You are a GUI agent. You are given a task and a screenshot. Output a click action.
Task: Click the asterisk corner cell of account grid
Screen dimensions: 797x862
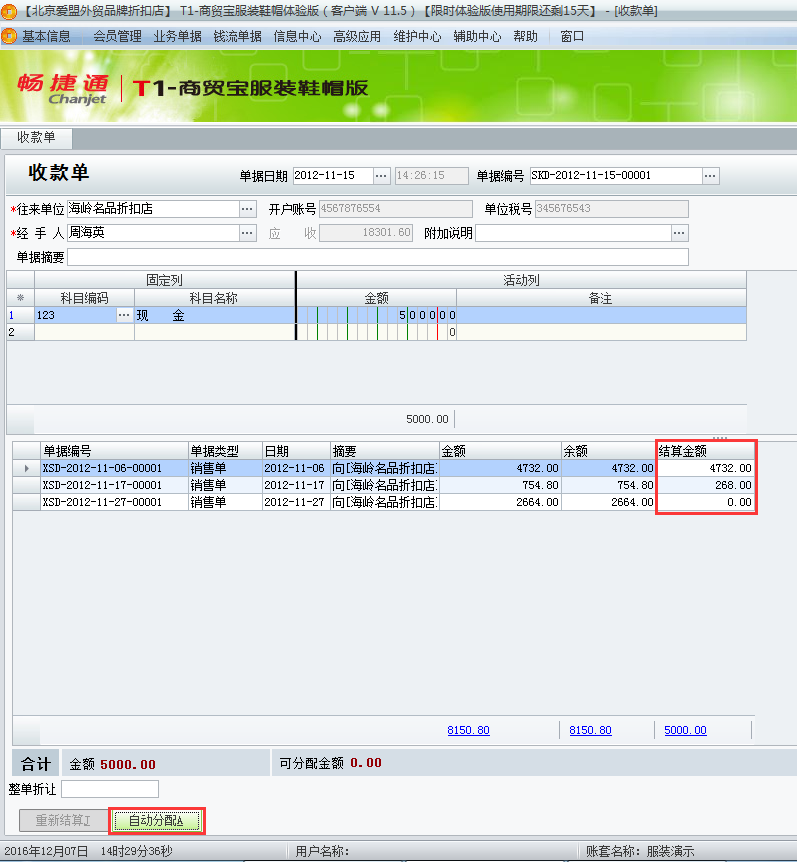20,298
